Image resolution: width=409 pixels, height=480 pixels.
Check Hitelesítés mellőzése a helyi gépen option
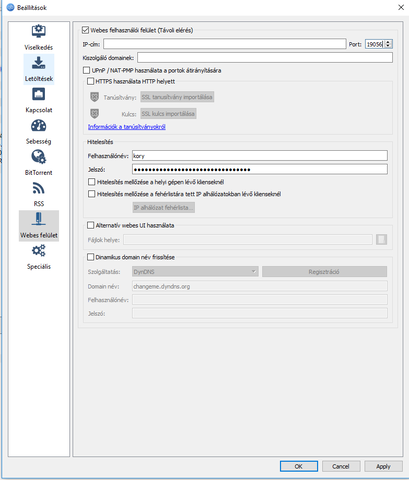pos(91,182)
